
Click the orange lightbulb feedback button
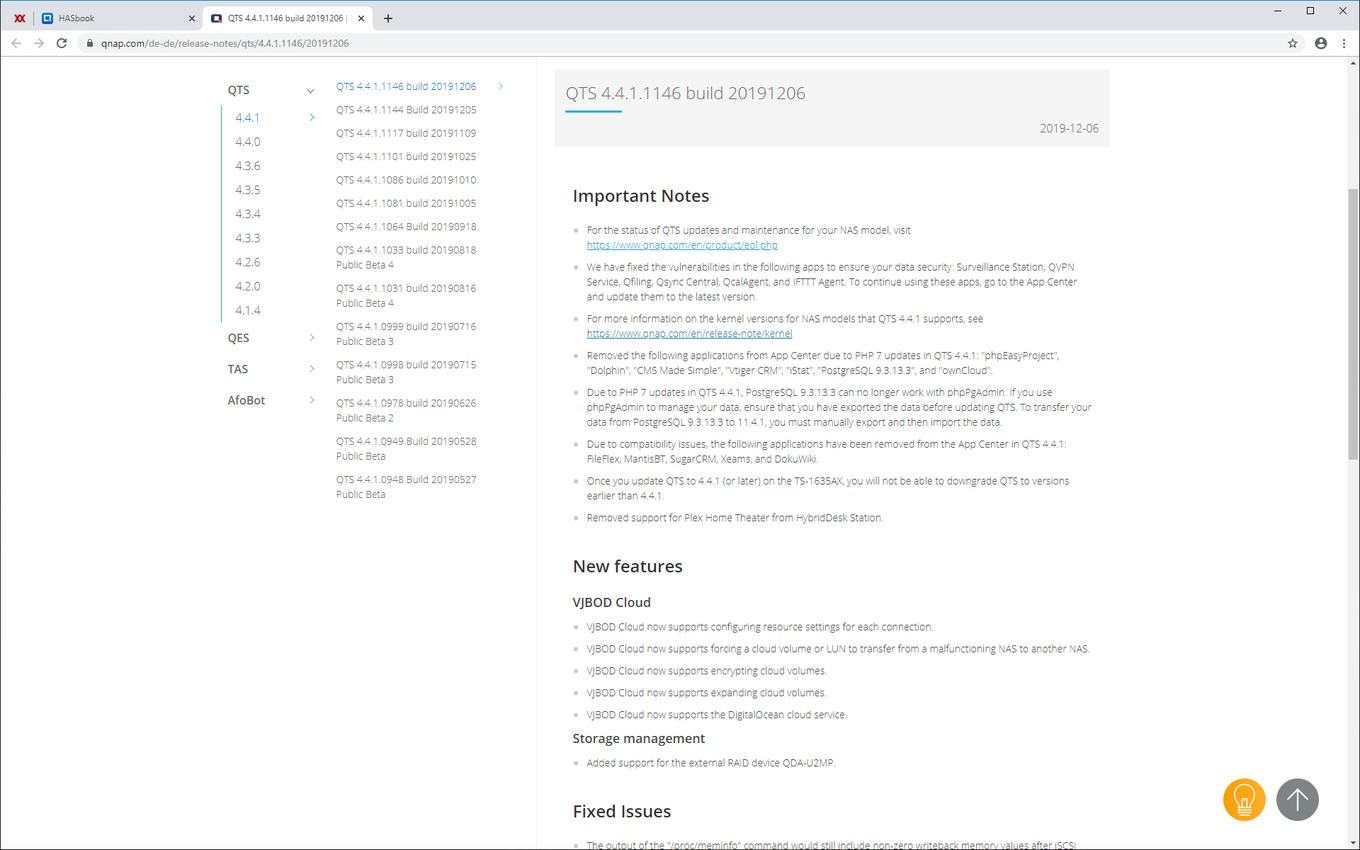[x=1244, y=799]
